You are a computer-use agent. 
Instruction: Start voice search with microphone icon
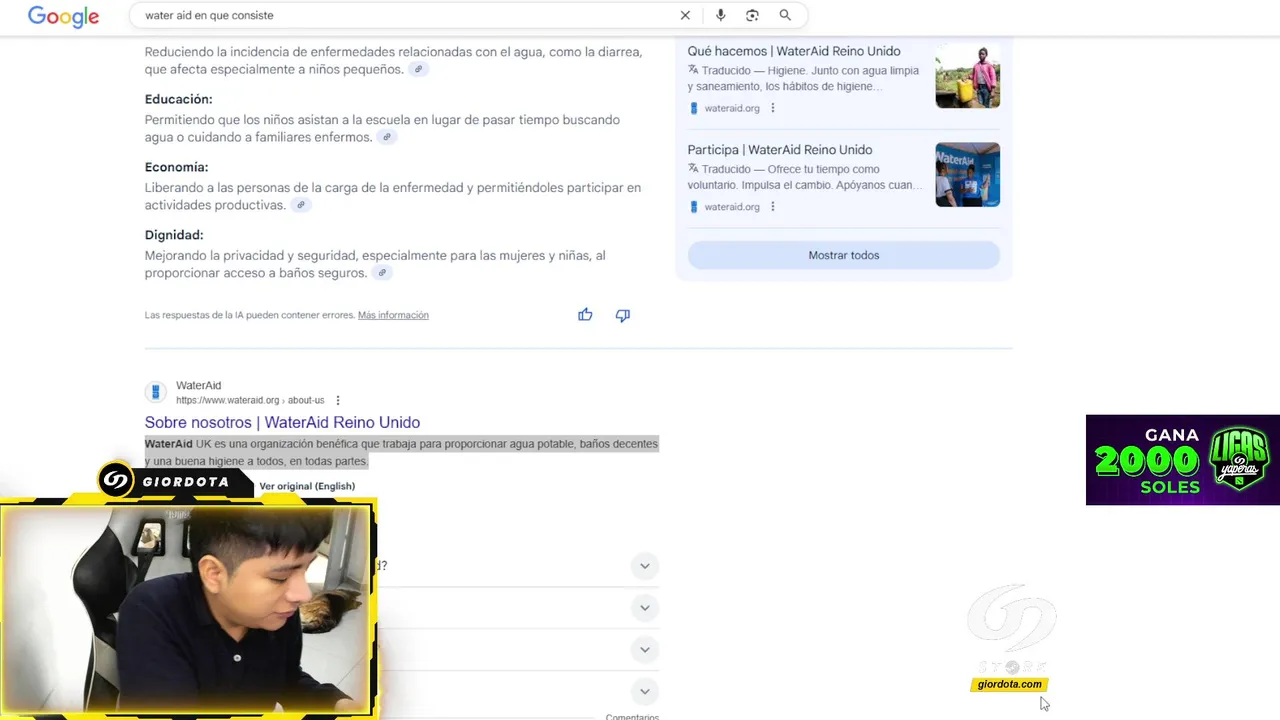pos(720,15)
